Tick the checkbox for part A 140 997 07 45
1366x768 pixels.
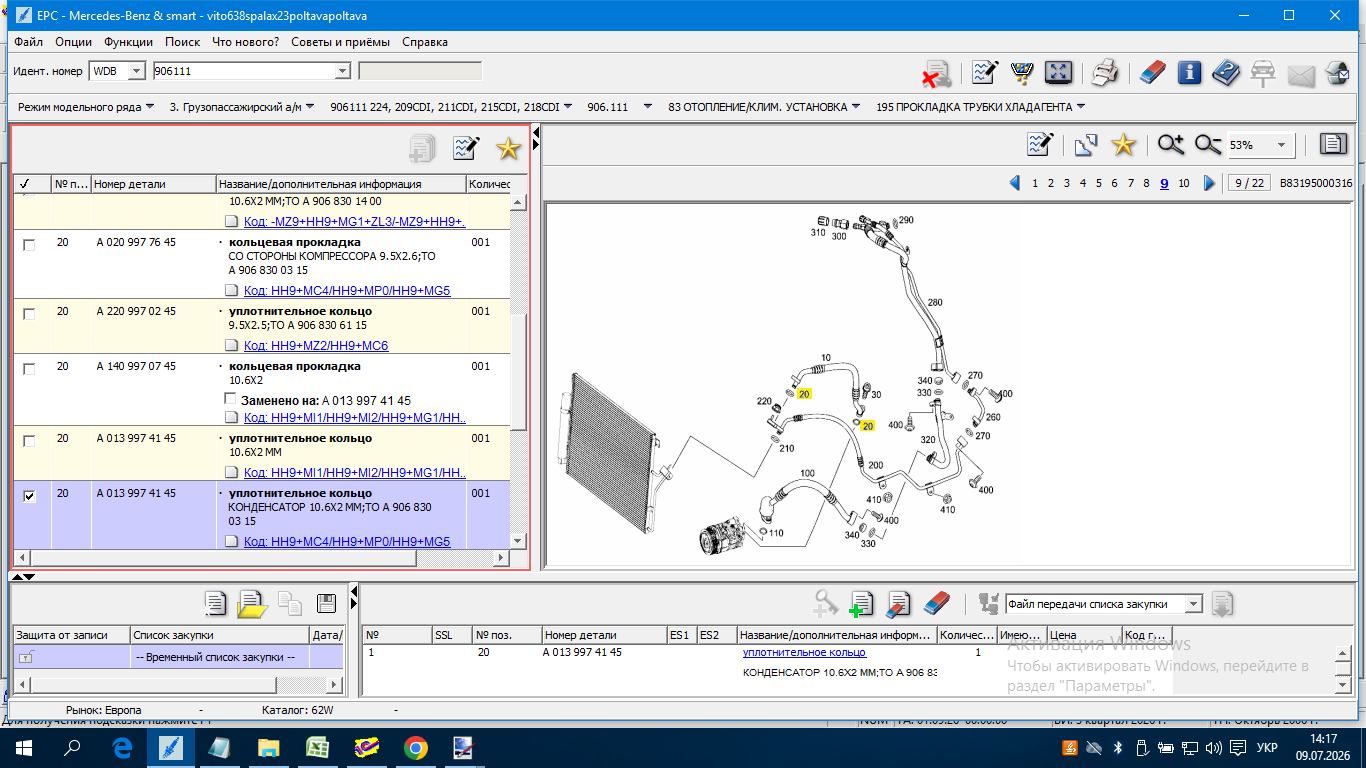click(x=29, y=369)
